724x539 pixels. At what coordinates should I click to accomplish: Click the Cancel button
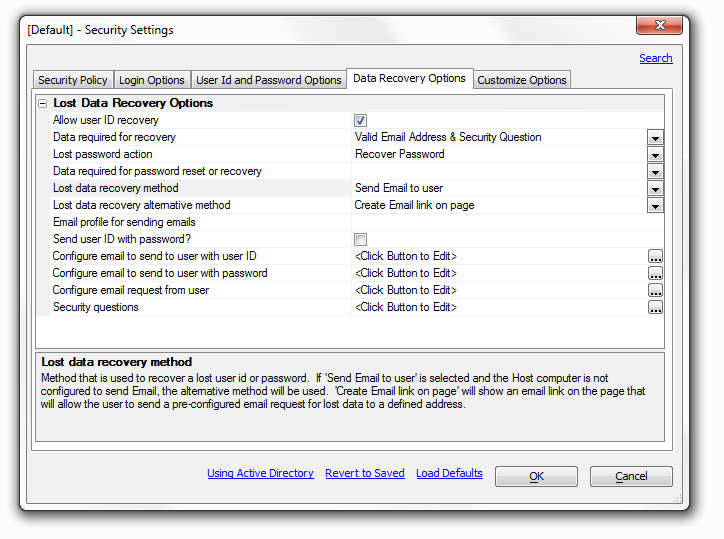point(631,476)
